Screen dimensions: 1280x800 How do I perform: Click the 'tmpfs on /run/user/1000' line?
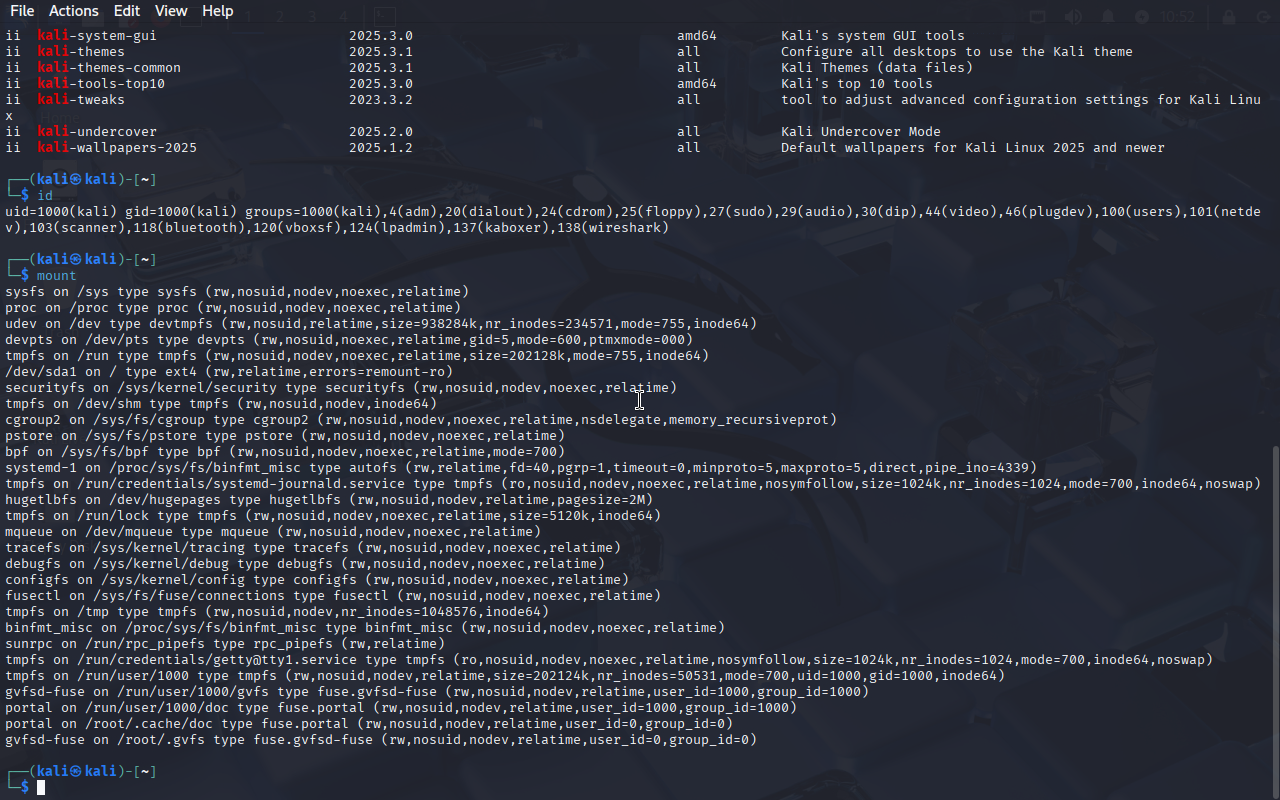pyautogui.click(x=505, y=676)
